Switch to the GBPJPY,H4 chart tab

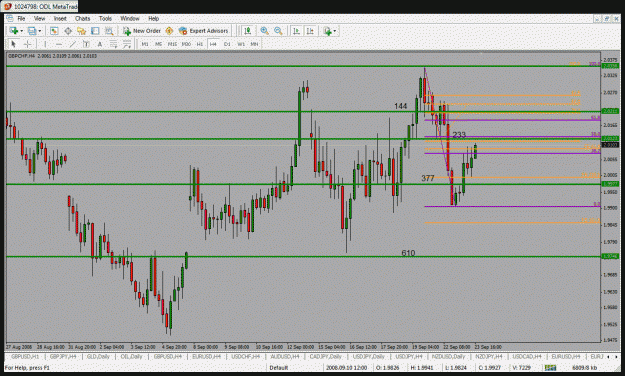[x=63, y=356]
